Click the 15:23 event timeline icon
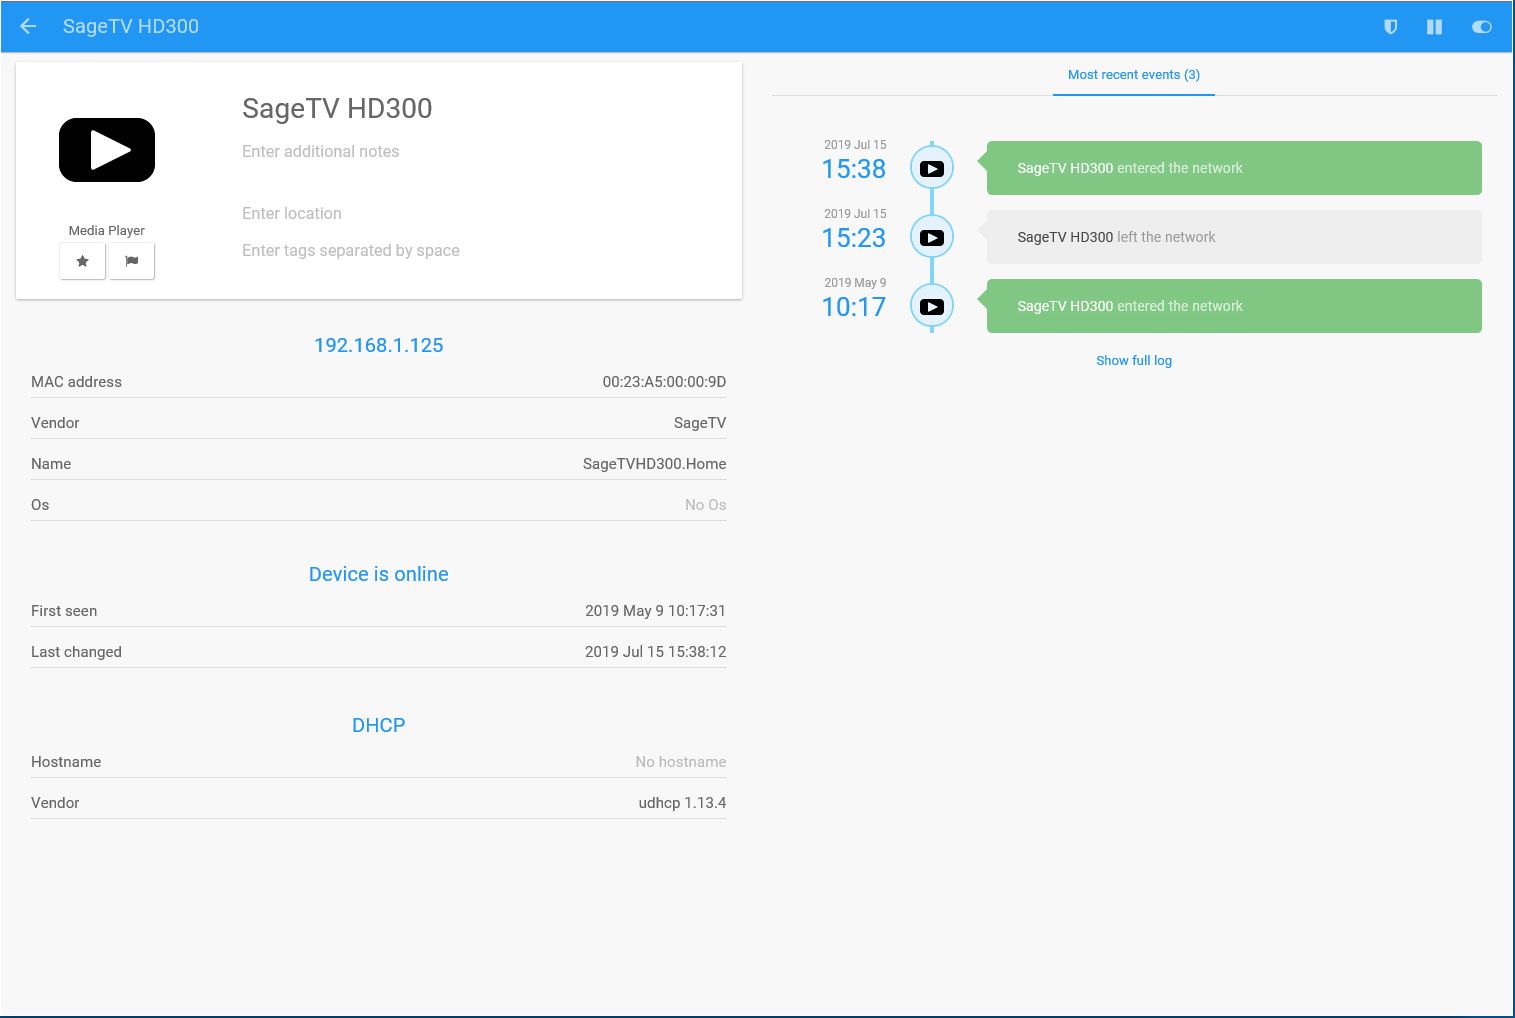The width and height of the screenshot is (1515, 1018). click(x=931, y=238)
